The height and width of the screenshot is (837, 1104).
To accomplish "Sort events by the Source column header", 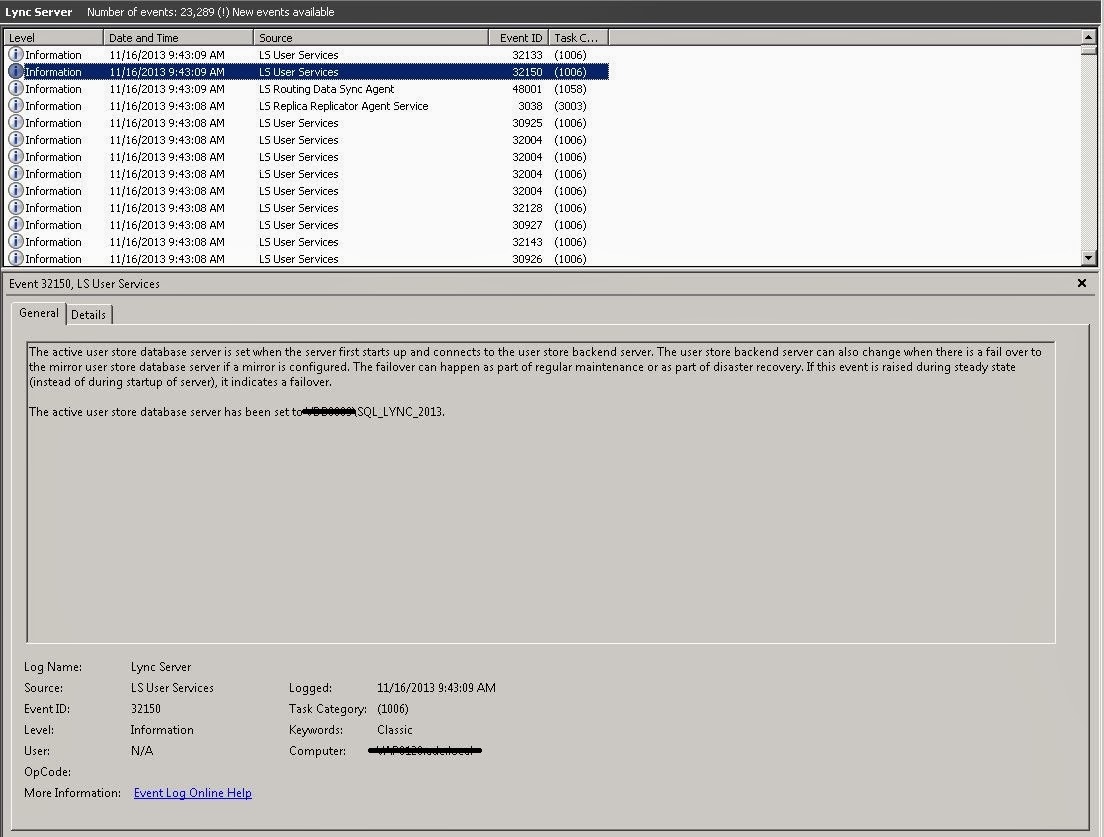I will (371, 37).
